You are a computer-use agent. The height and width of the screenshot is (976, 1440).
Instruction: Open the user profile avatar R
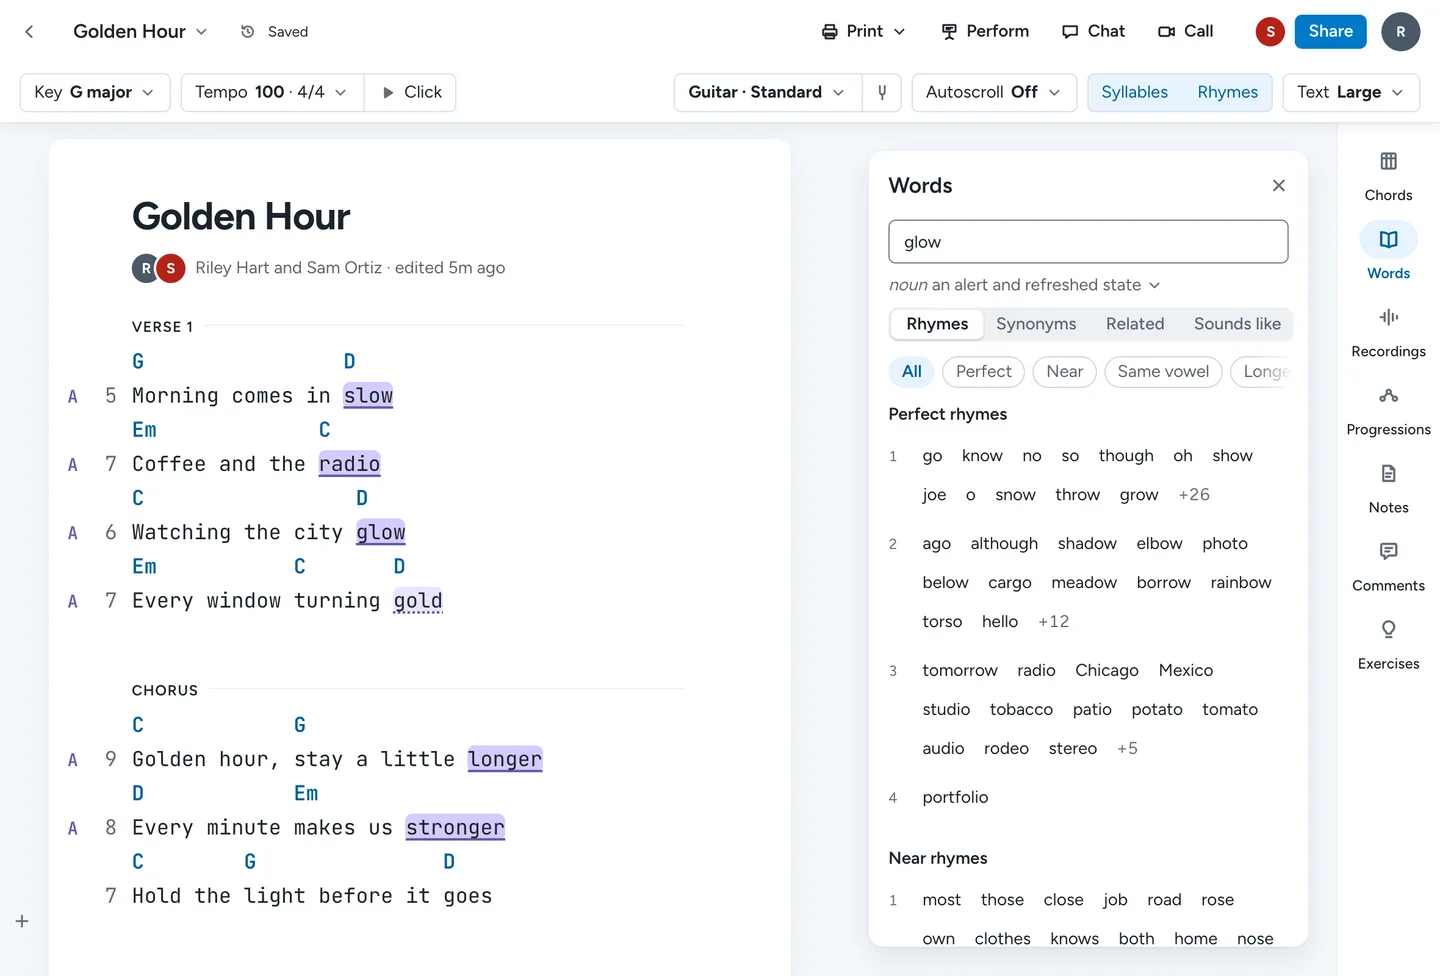tap(1400, 32)
